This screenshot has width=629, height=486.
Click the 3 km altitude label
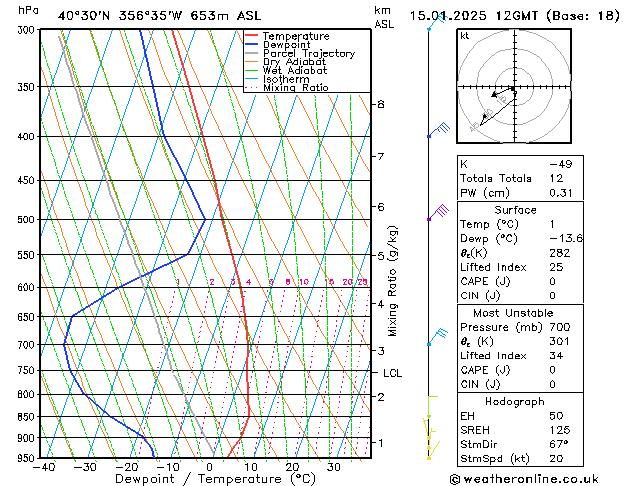point(381,351)
